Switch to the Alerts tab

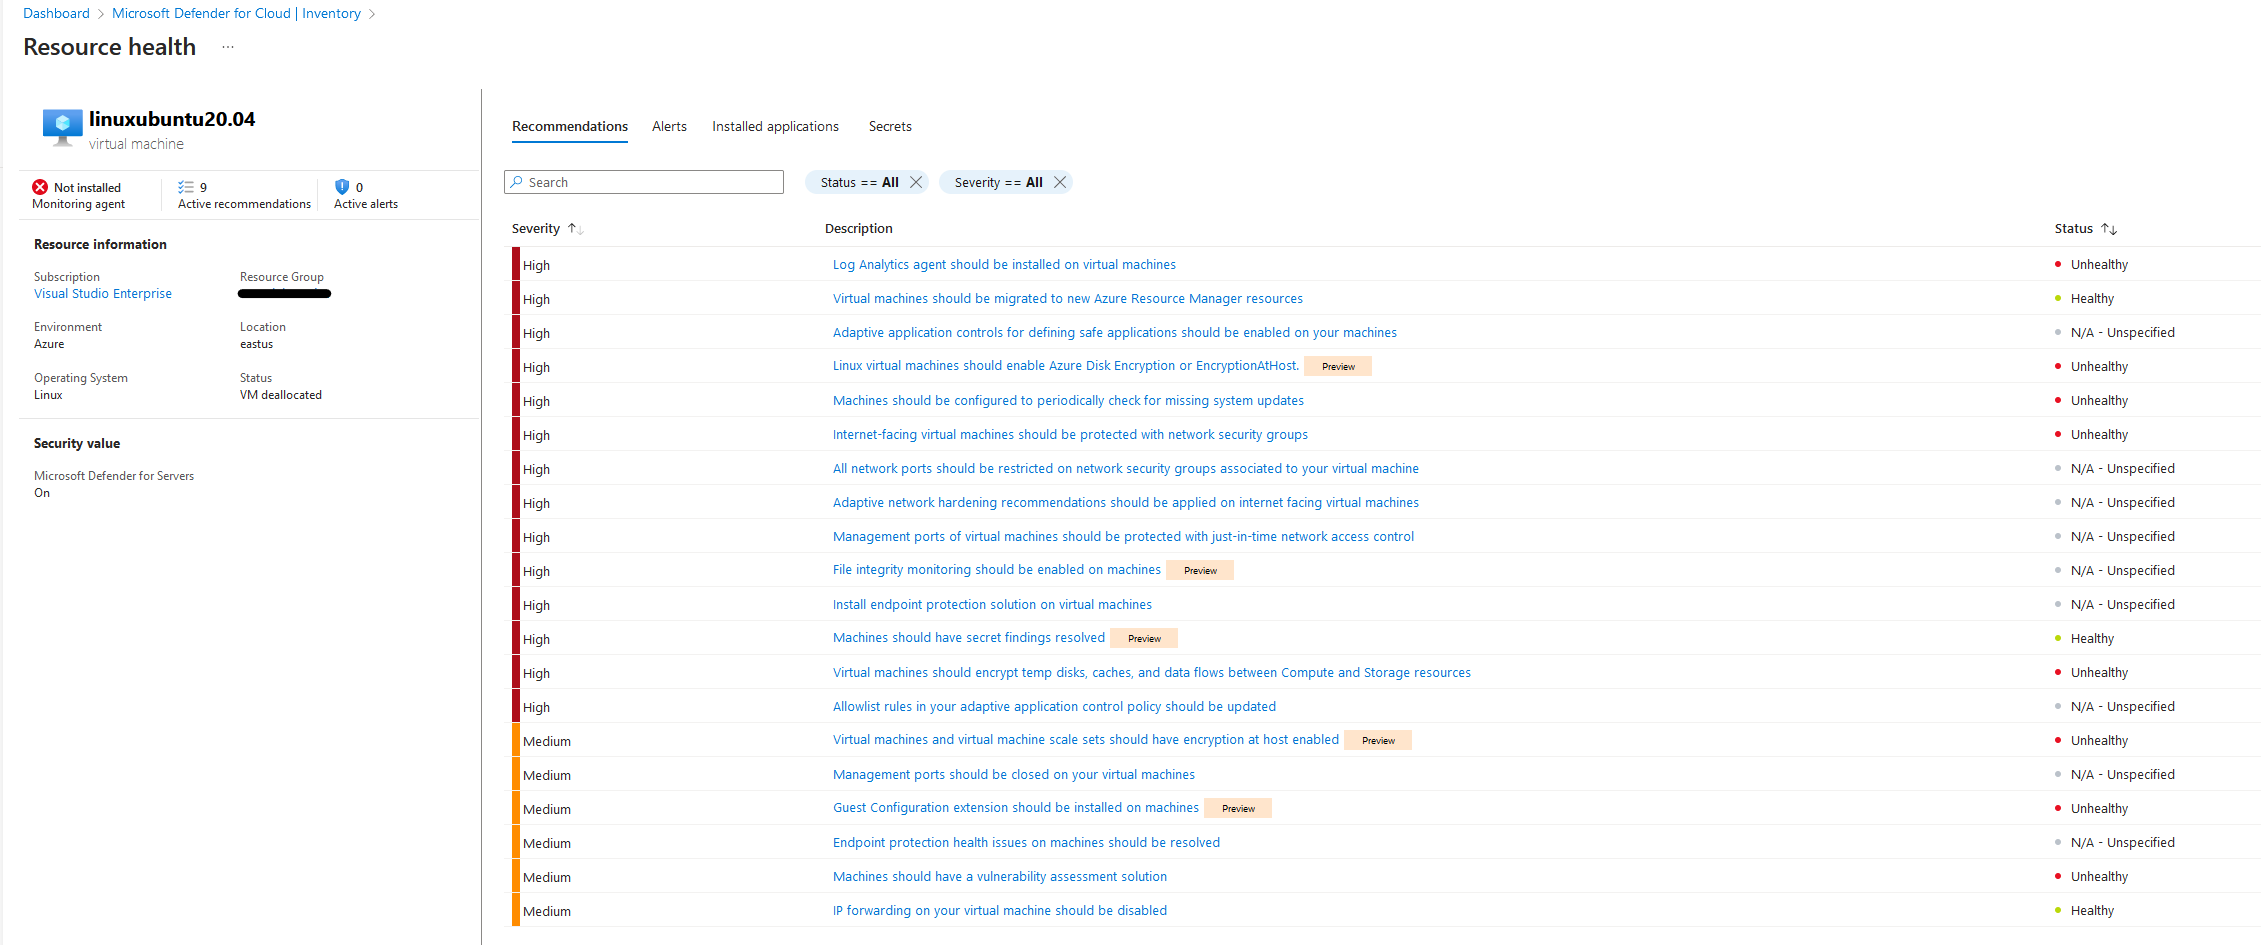(669, 126)
